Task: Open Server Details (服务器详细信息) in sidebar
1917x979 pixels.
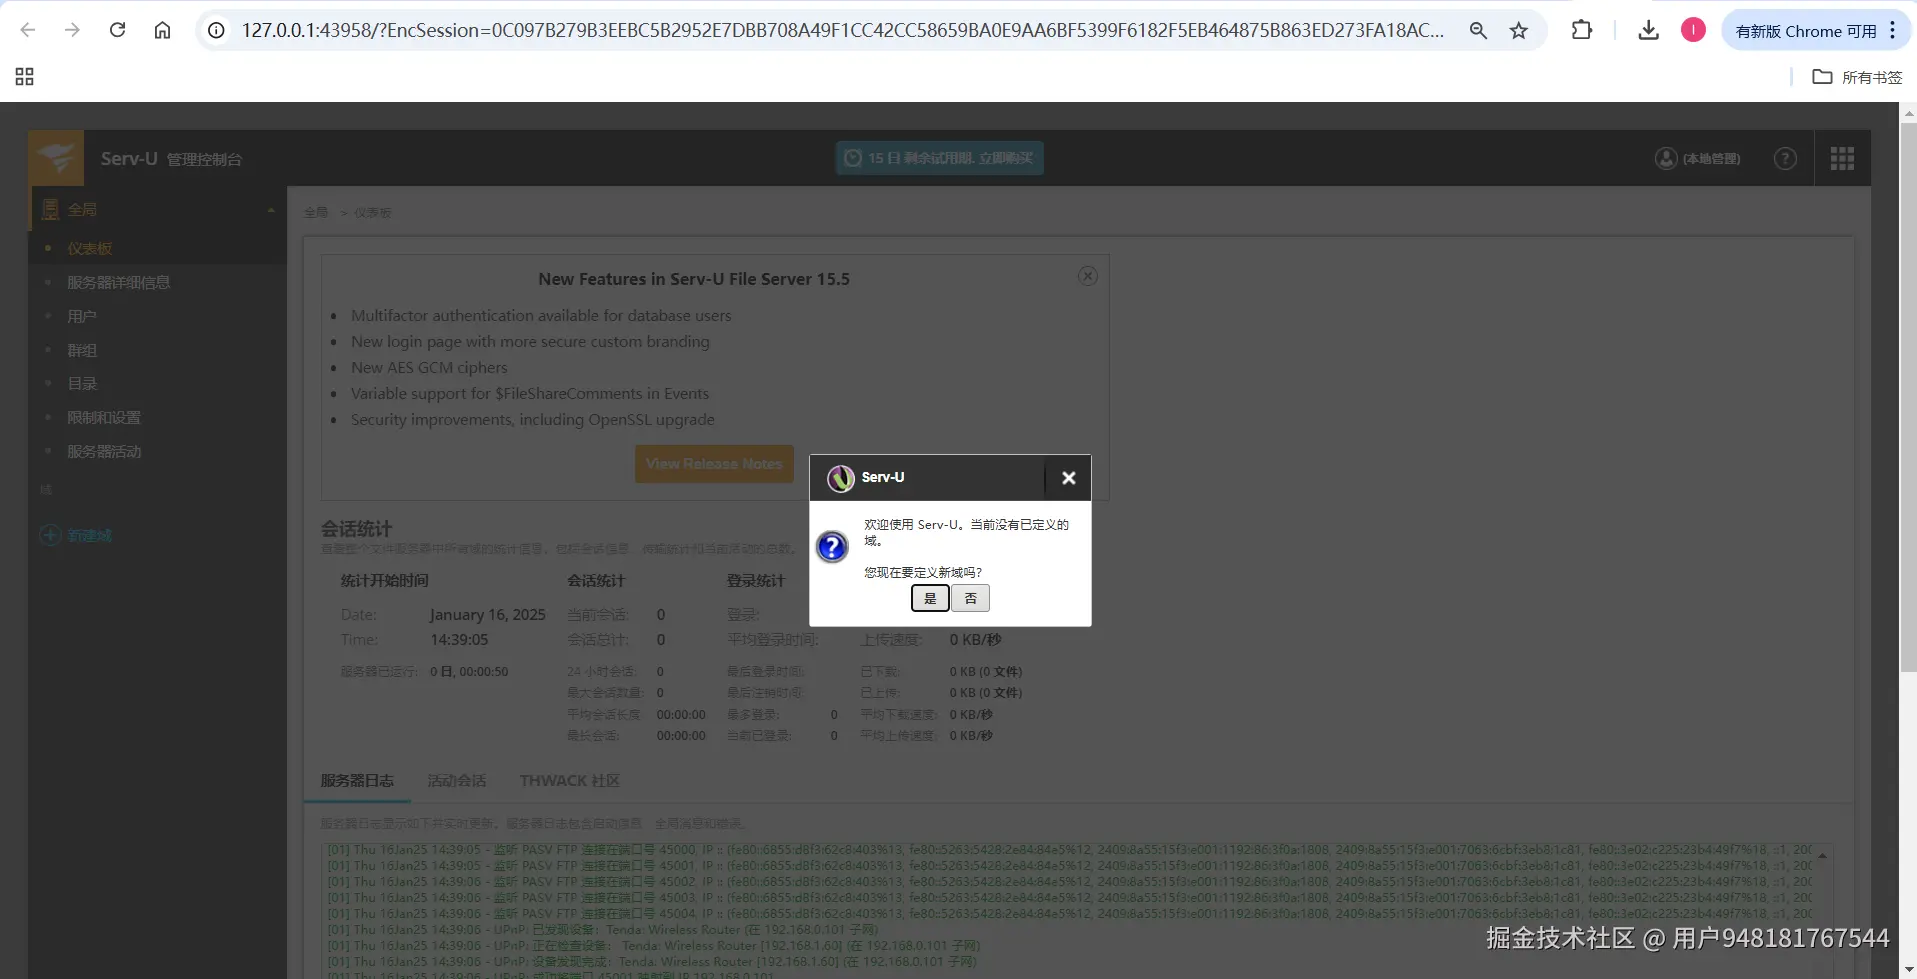Action: [119, 282]
